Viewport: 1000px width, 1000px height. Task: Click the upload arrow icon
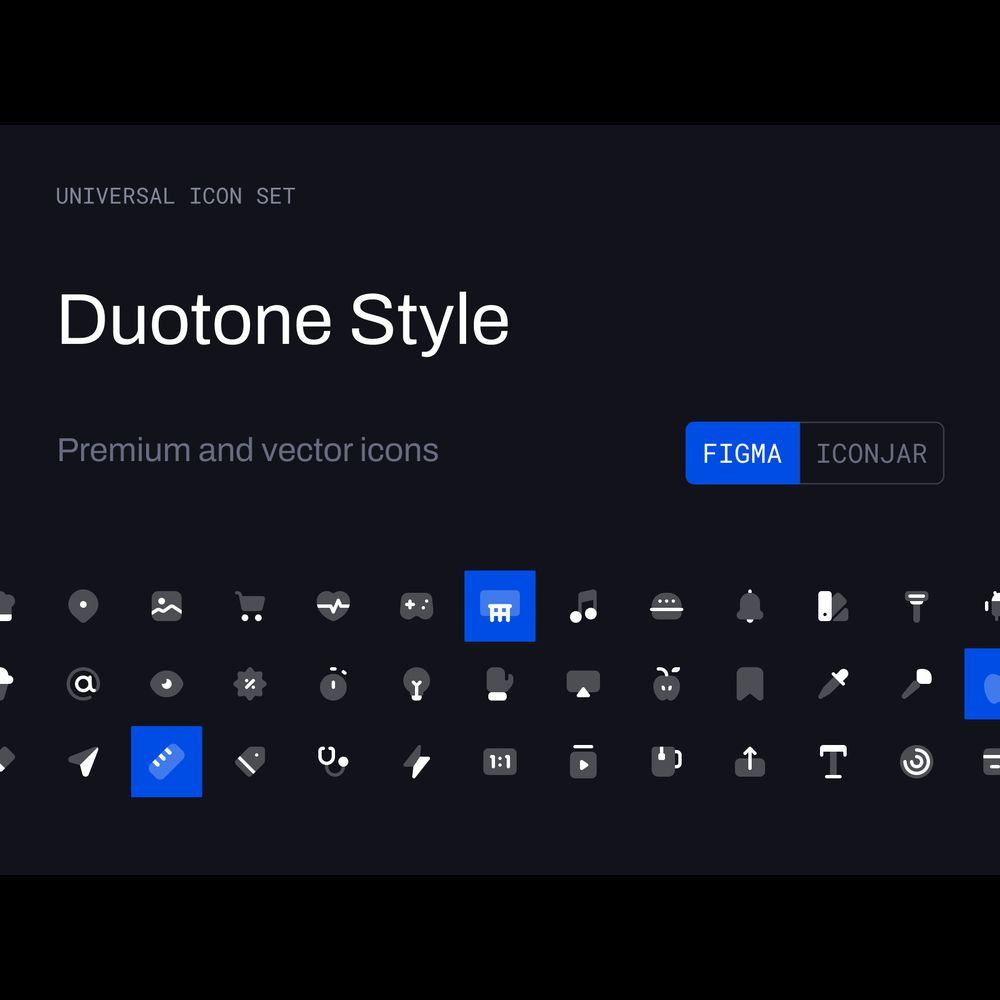pyautogui.click(x=749, y=762)
